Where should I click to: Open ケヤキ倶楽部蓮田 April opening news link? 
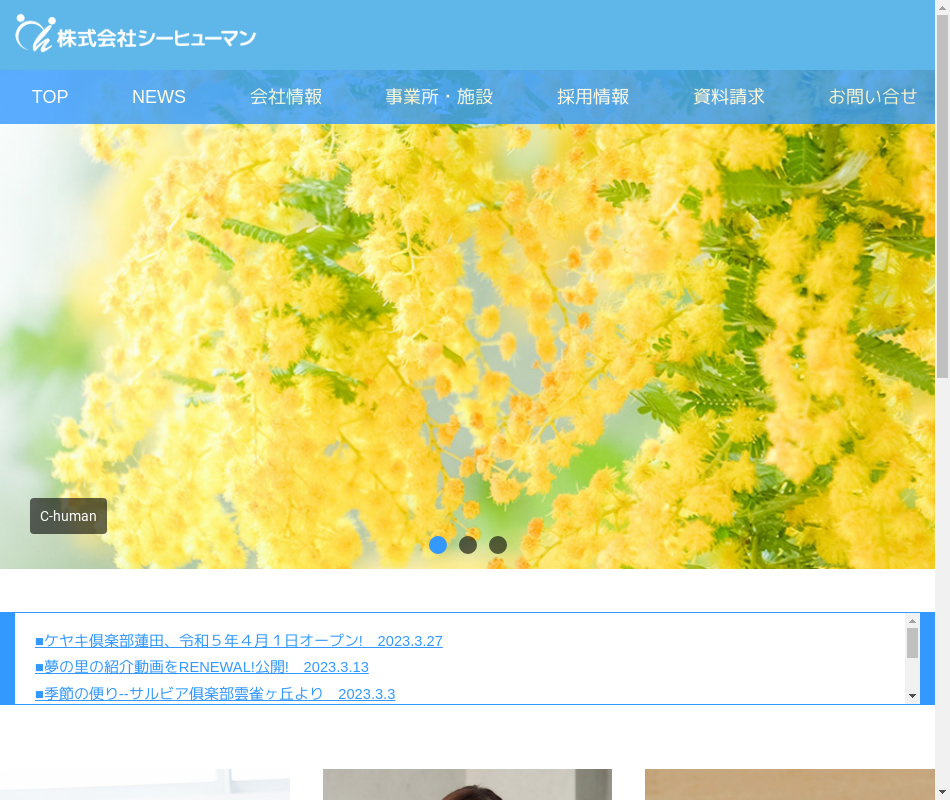tap(239, 641)
